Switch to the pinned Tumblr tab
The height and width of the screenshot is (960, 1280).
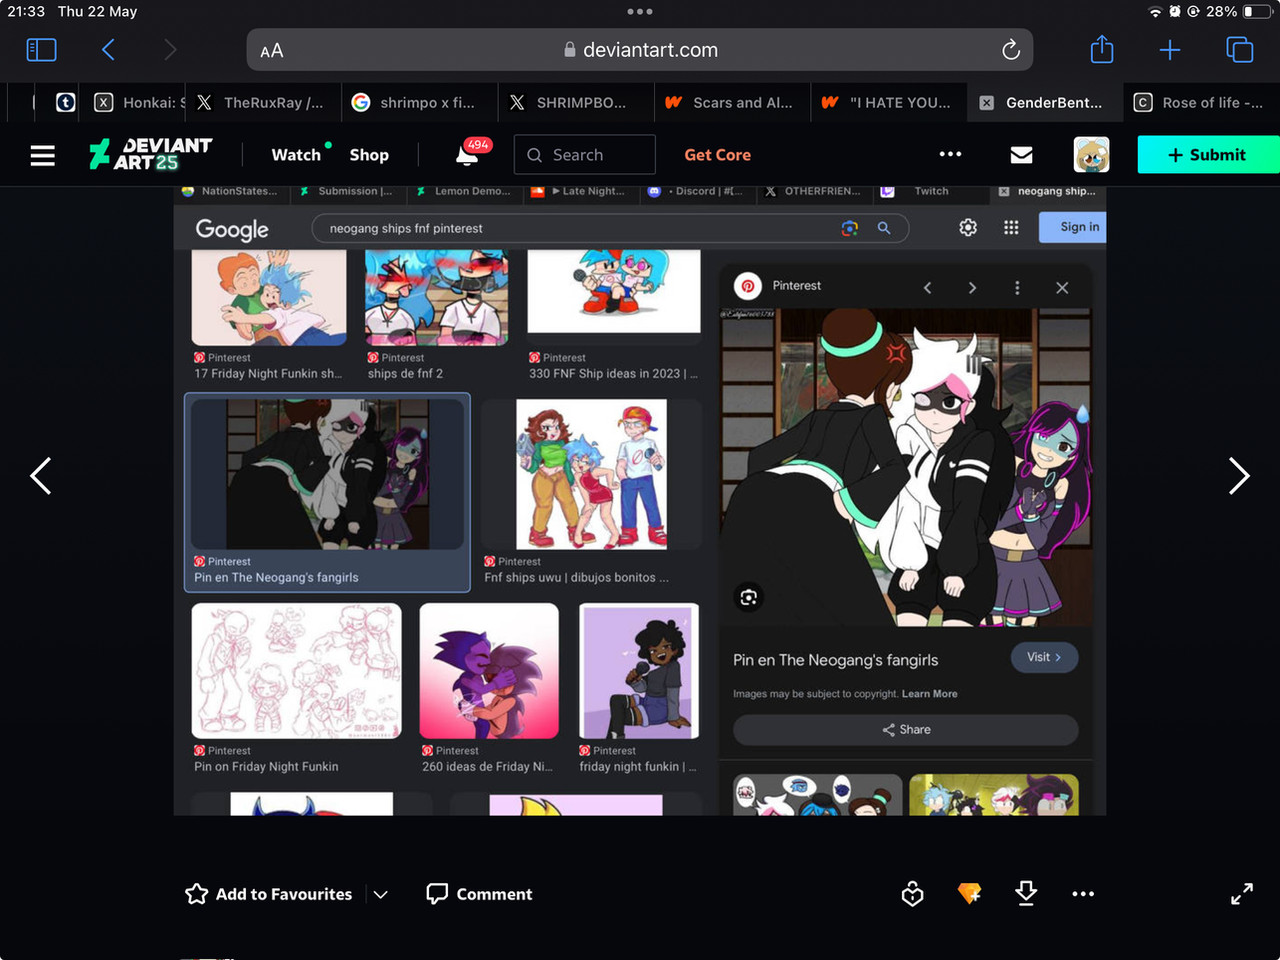(65, 102)
